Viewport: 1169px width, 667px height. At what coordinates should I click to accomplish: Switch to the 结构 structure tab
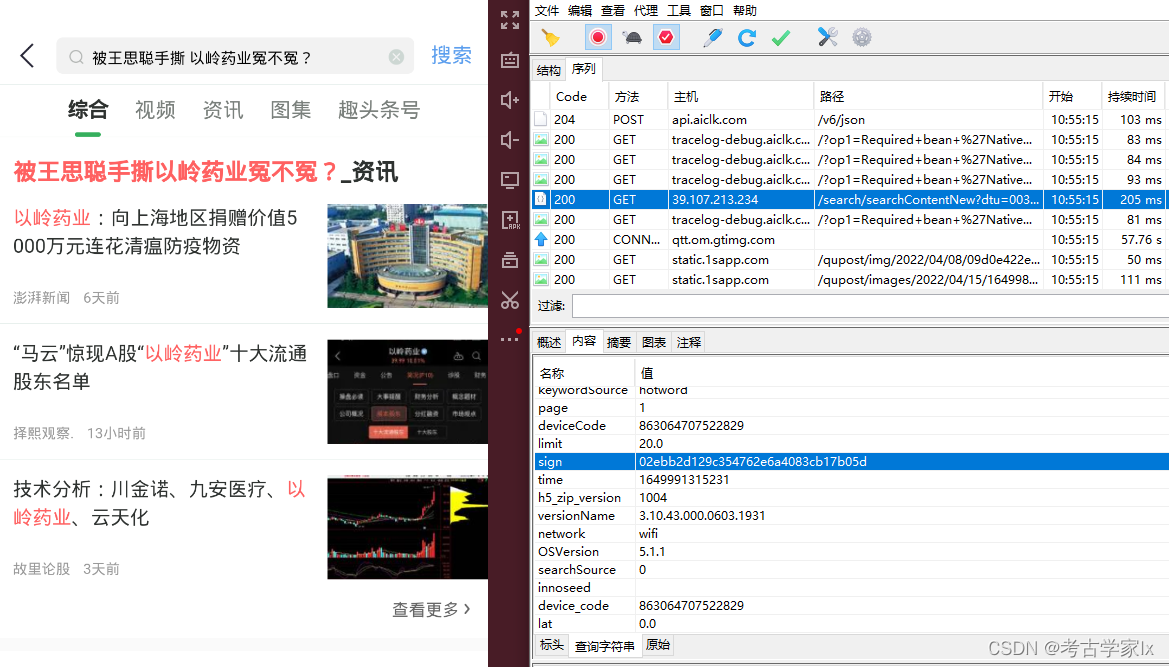(x=547, y=69)
